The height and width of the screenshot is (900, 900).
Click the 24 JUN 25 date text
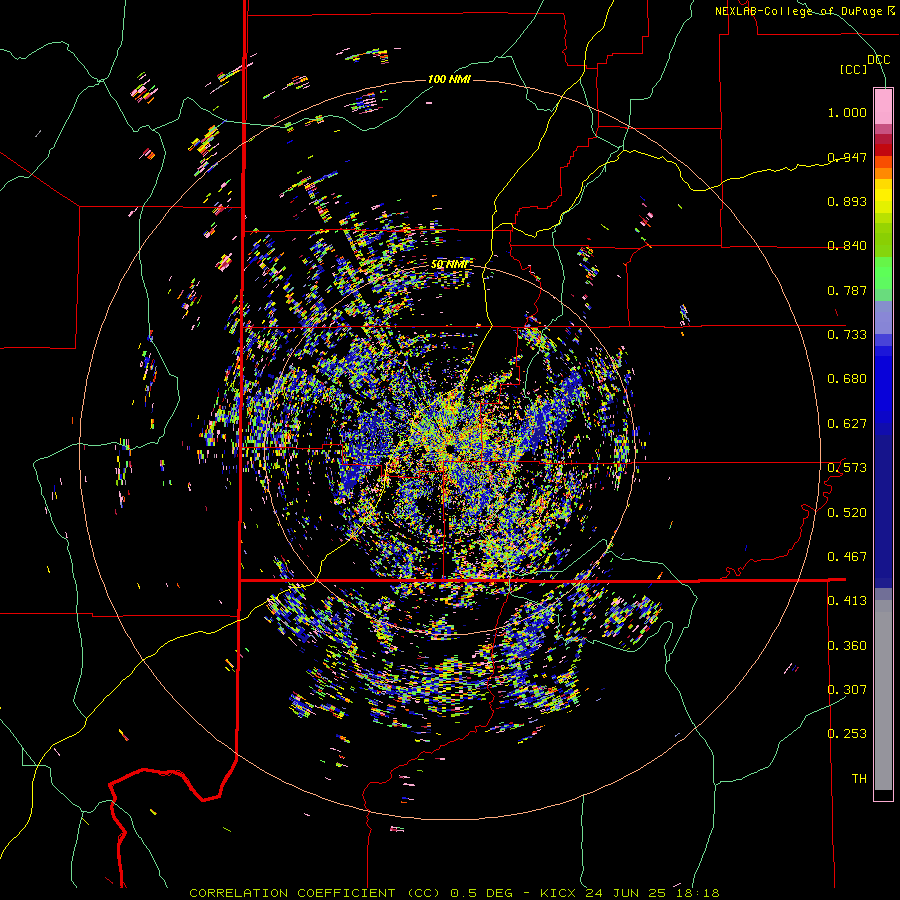pyautogui.click(x=626, y=893)
